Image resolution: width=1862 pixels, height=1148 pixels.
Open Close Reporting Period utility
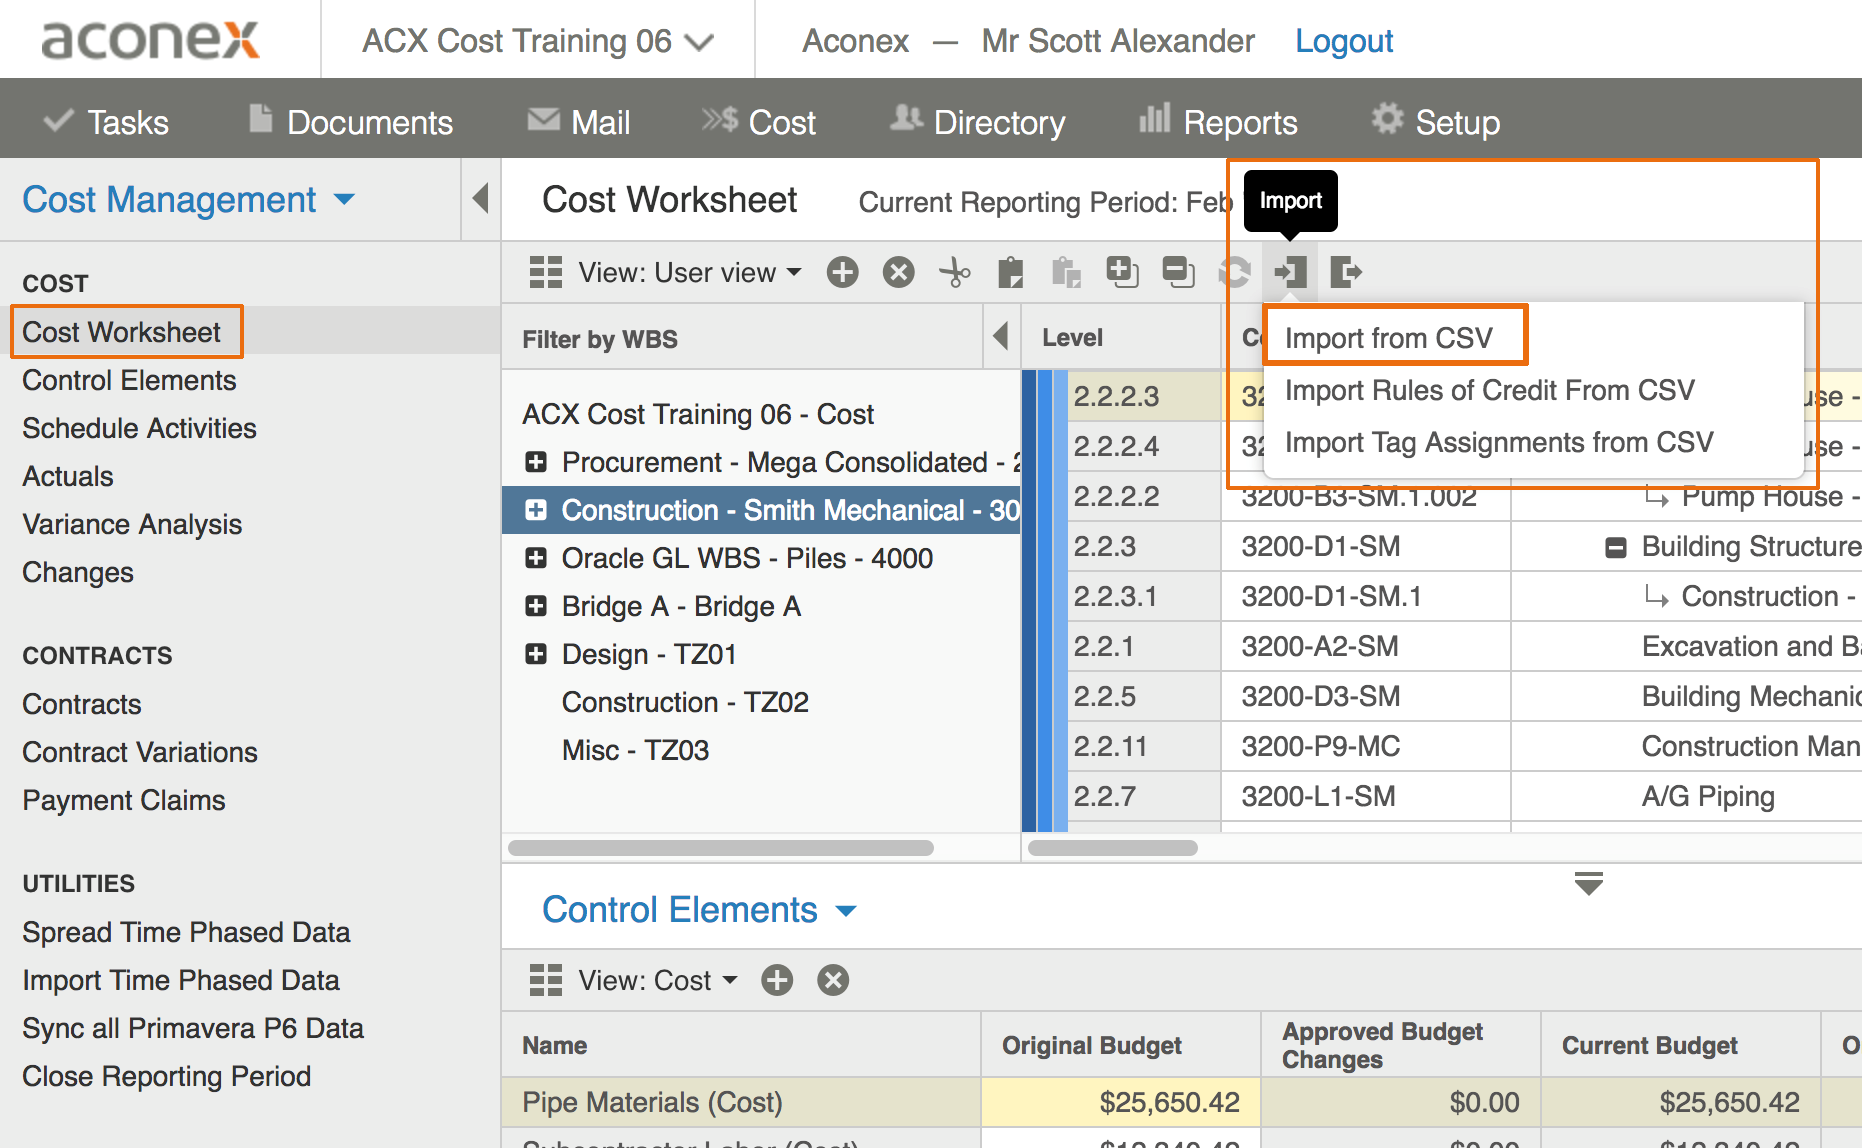pos(167,1076)
